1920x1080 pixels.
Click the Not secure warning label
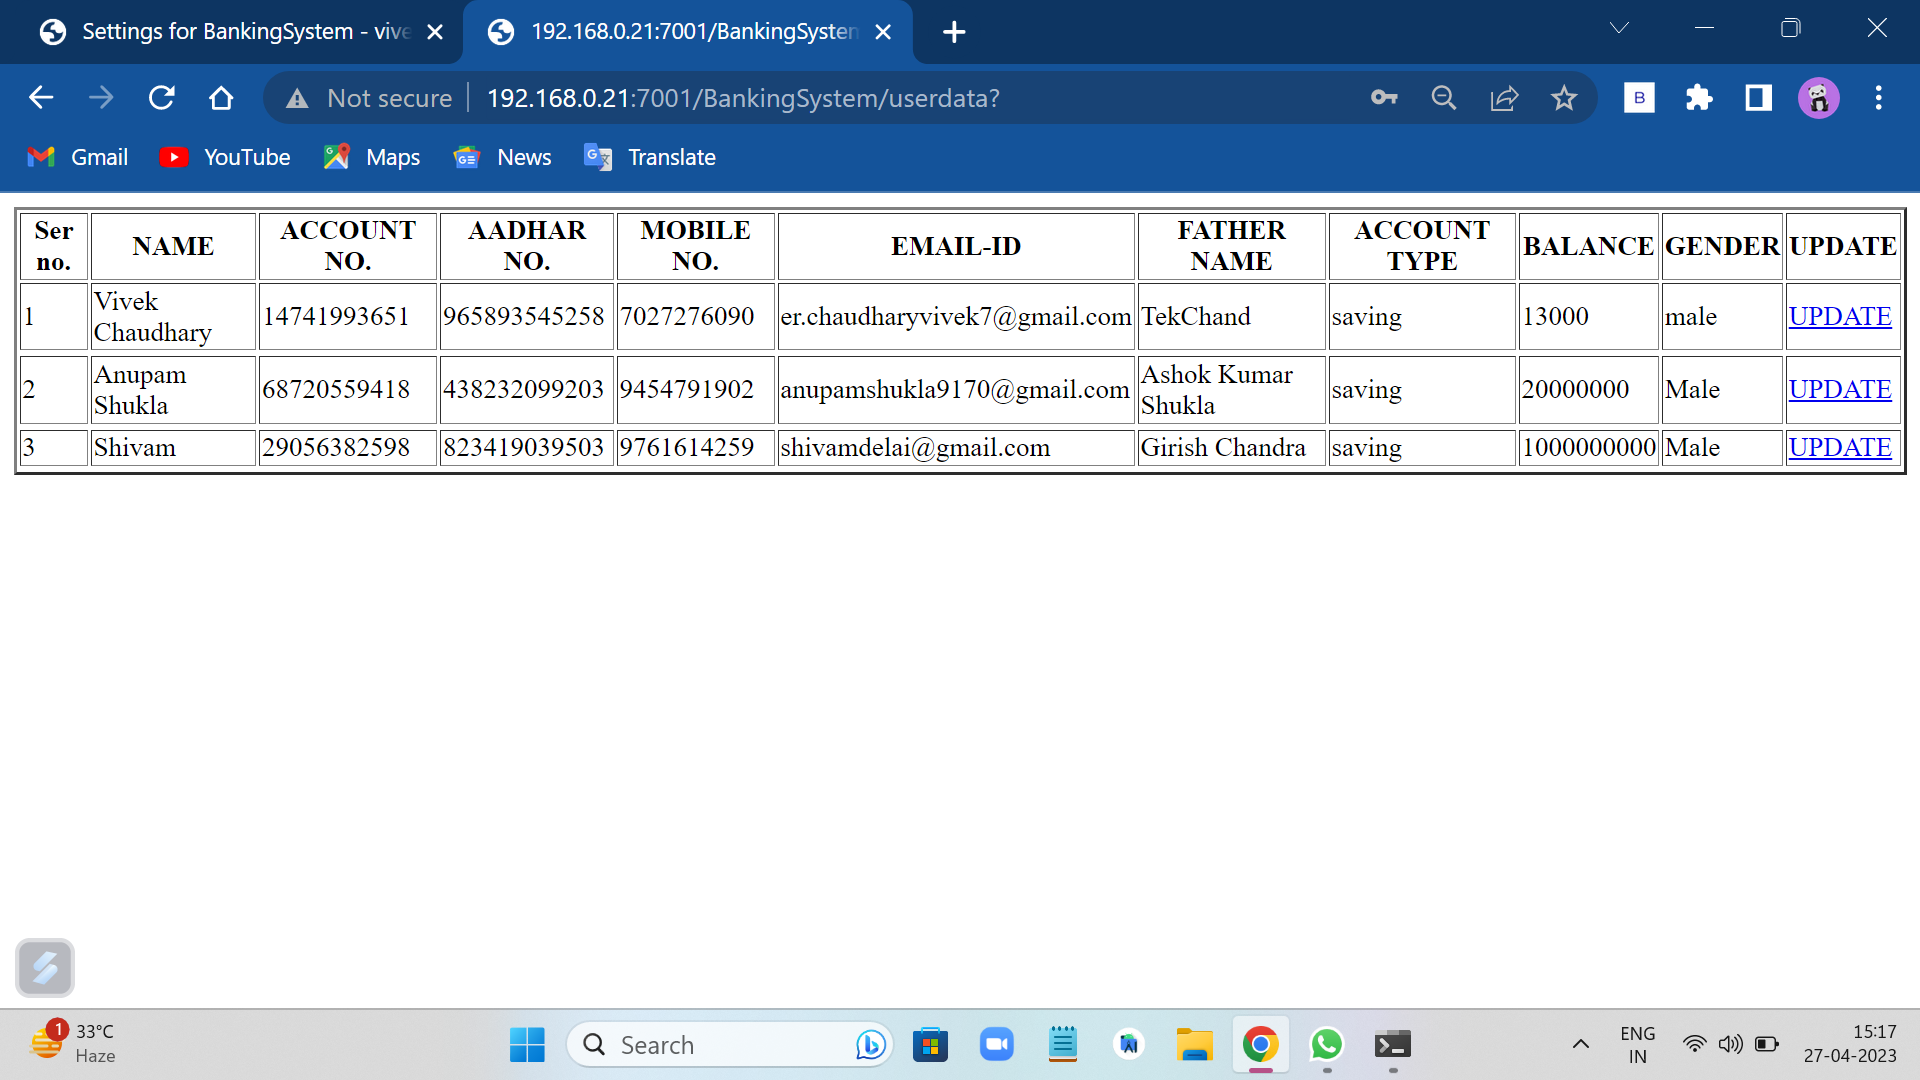pyautogui.click(x=369, y=97)
